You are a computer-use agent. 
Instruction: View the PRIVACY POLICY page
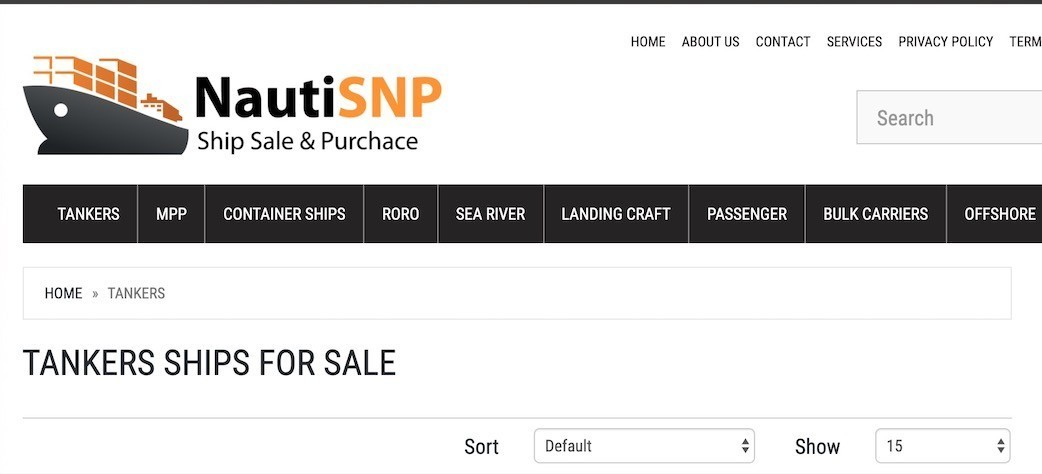pos(946,42)
